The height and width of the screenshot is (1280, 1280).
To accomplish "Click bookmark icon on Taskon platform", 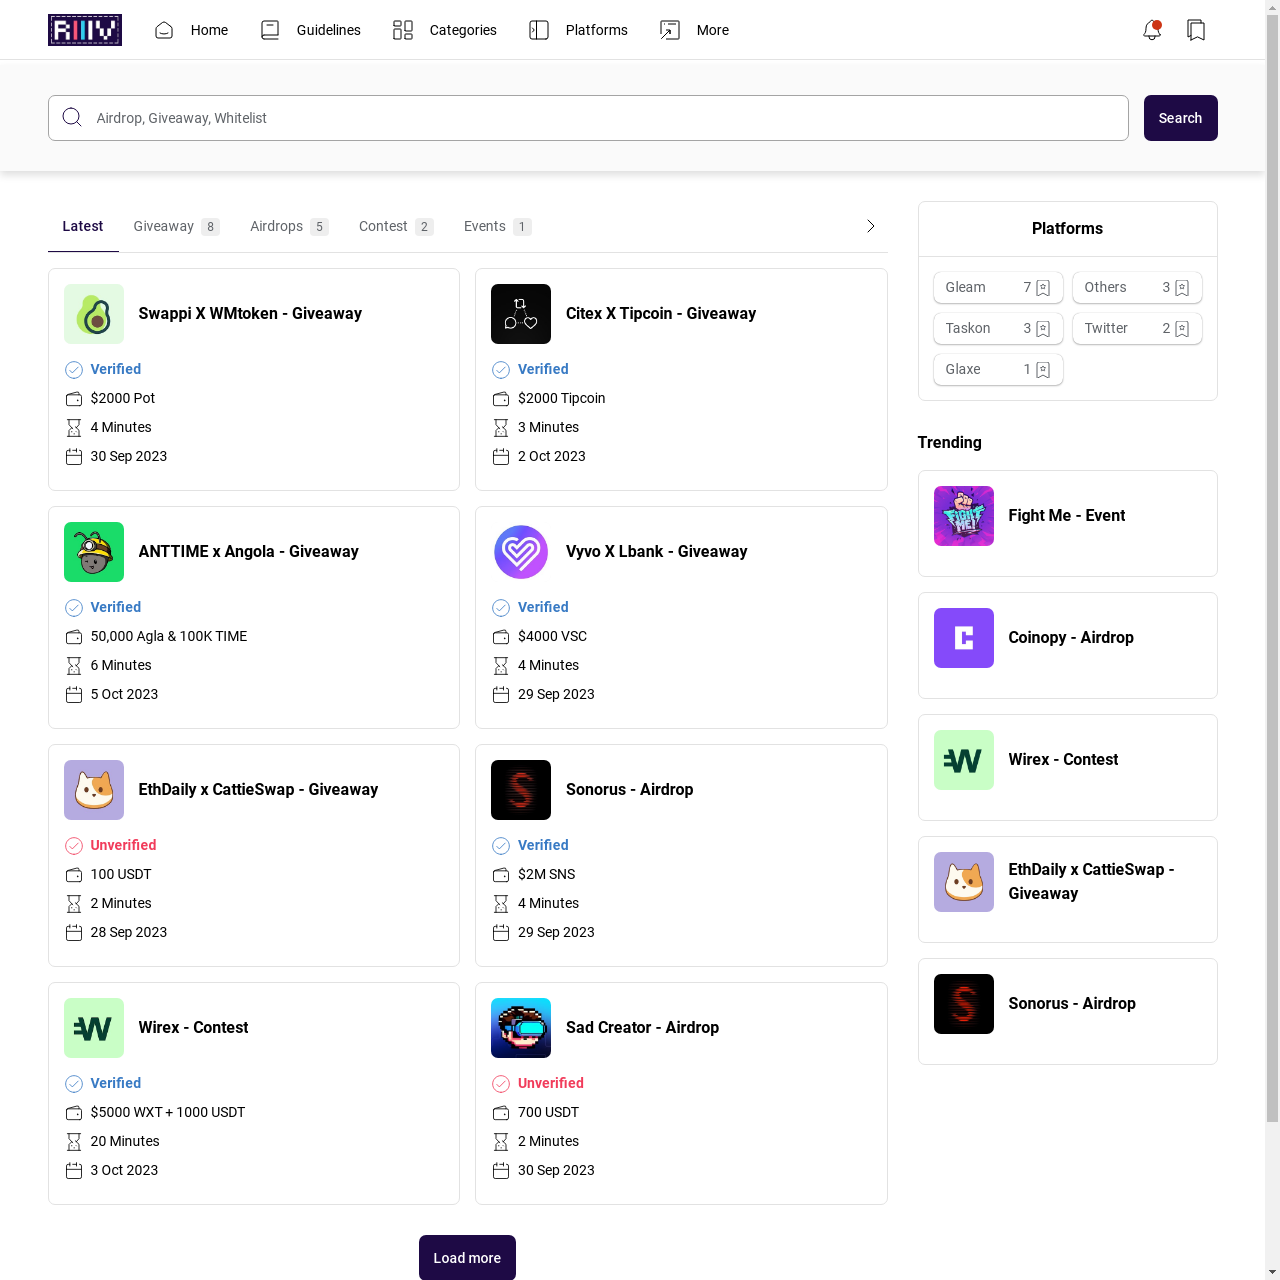I will [1043, 329].
